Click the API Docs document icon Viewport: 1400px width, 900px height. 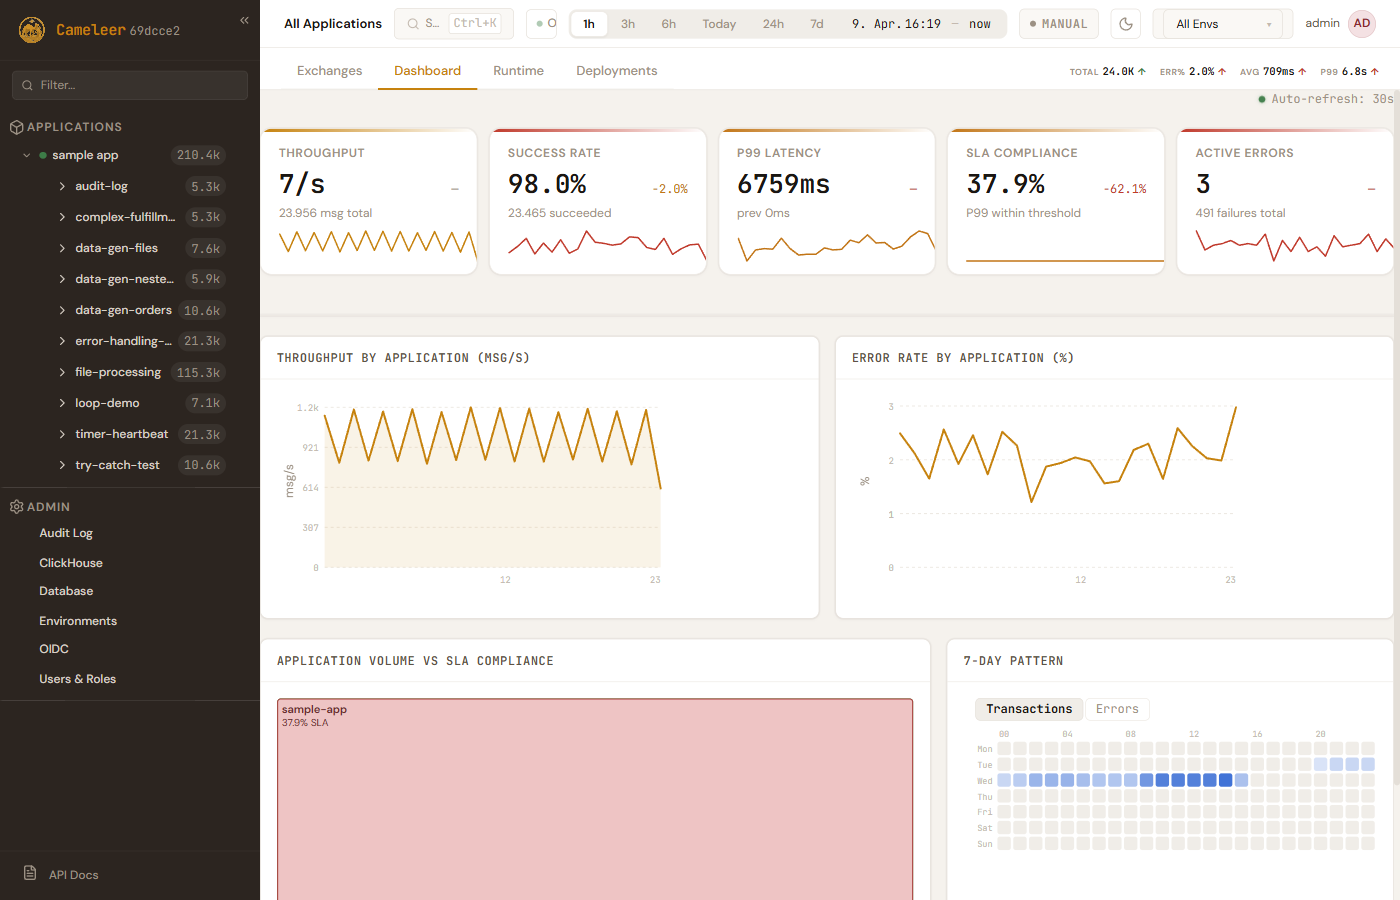[30, 873]
